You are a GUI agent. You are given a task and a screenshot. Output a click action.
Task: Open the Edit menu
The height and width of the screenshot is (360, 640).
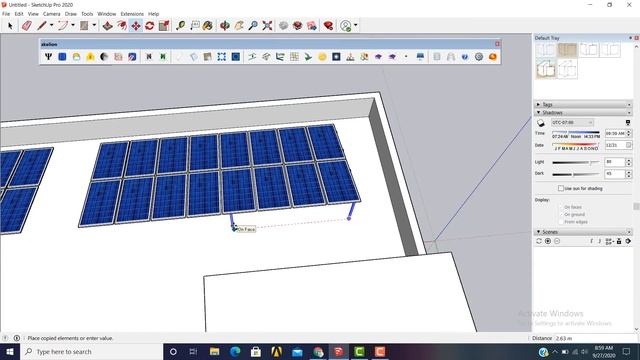pyautogui.click(x=19, y=14)
